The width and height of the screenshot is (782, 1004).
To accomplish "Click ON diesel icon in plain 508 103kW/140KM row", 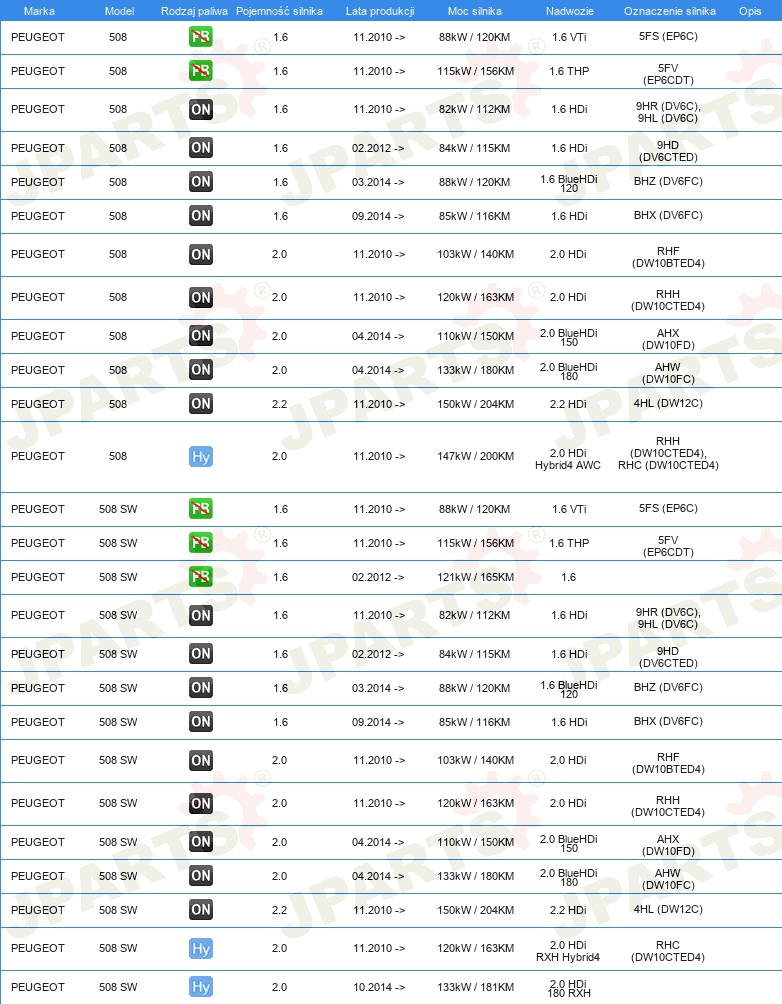I will pos(200,254).
